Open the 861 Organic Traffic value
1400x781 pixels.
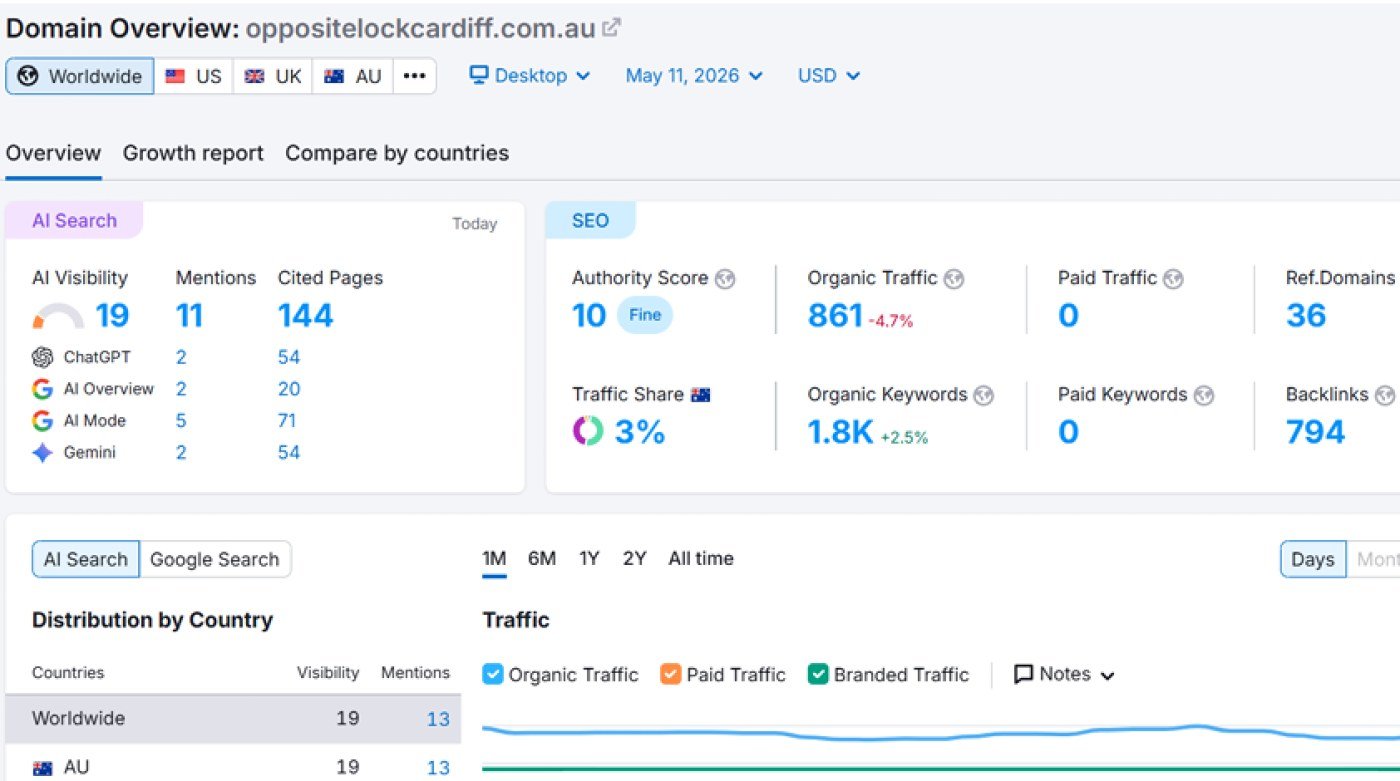[835, 316]
